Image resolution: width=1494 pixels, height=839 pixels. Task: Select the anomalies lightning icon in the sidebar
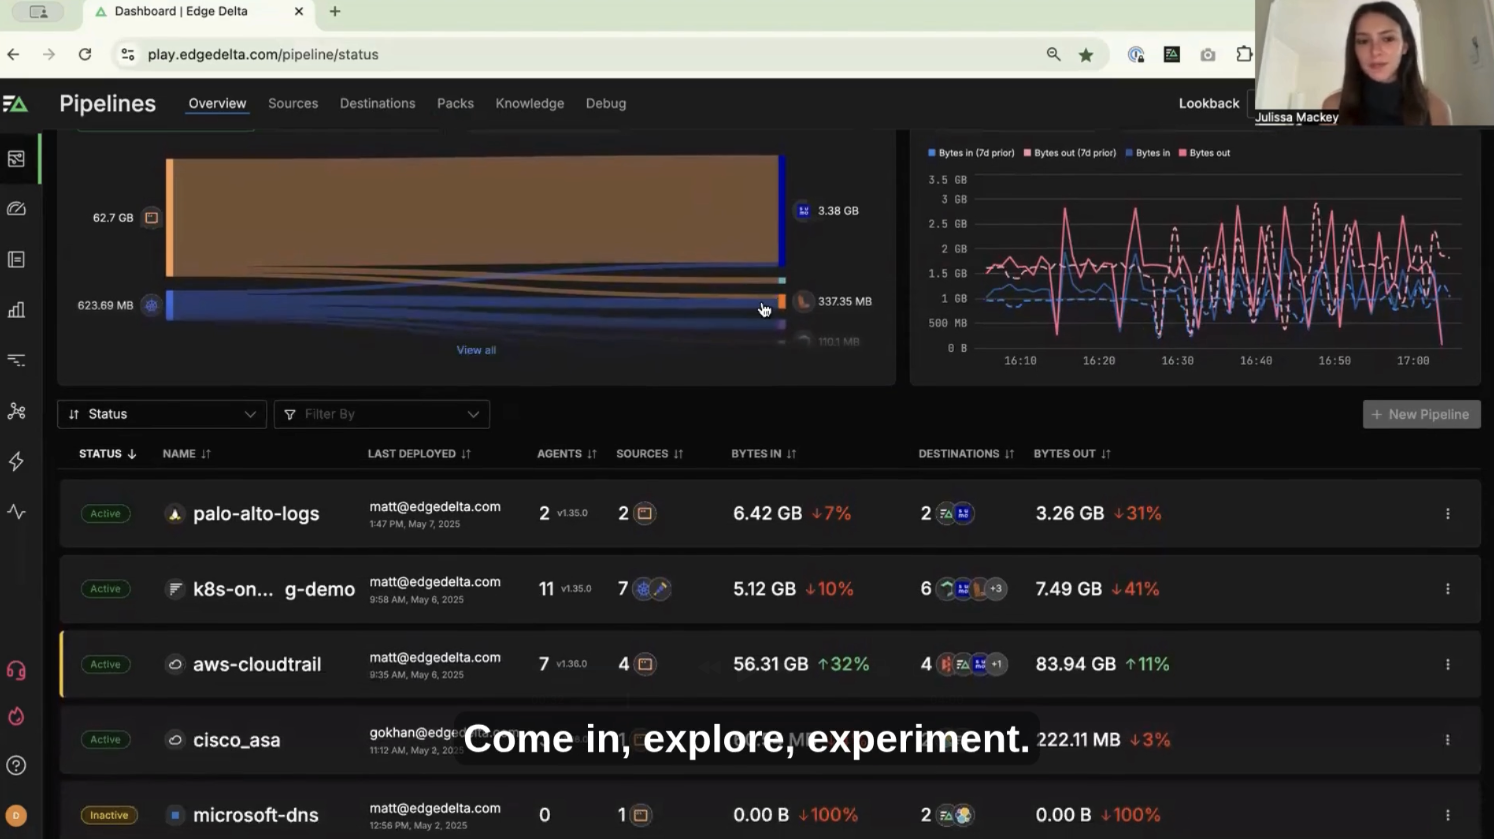click(x=16, y=461)
